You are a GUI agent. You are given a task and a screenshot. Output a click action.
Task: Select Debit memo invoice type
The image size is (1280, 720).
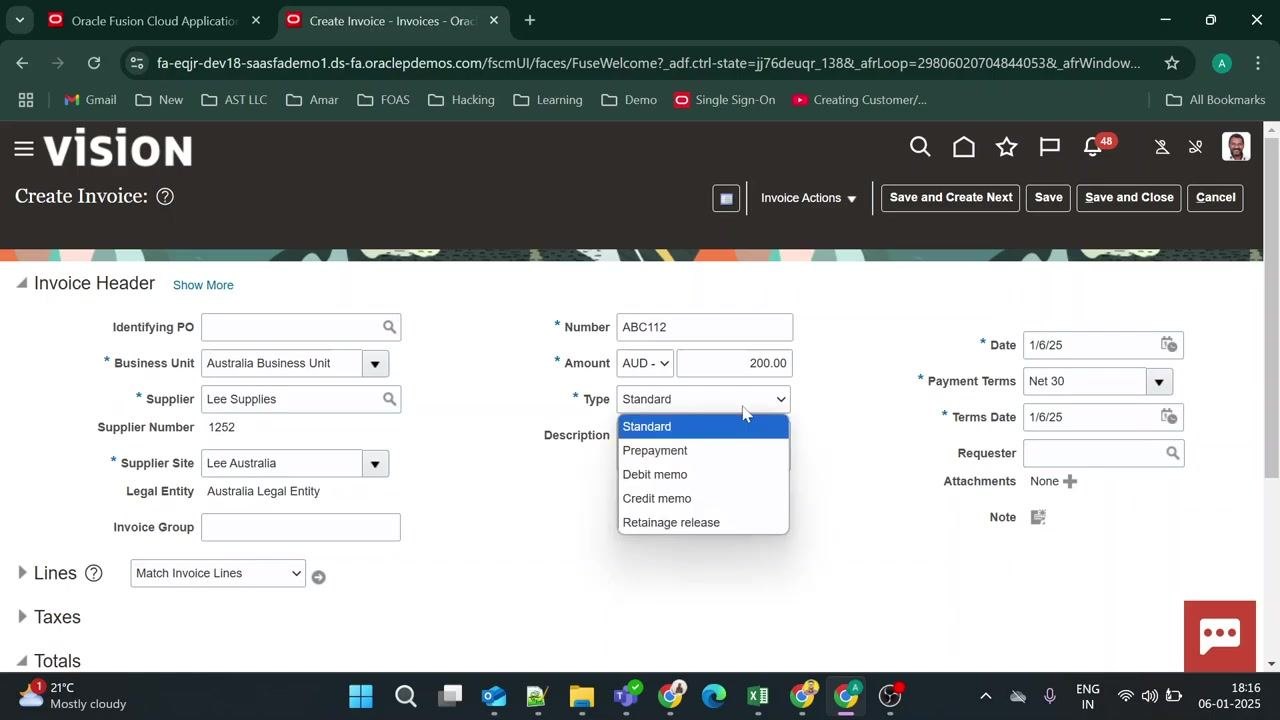tap(703, 474)
